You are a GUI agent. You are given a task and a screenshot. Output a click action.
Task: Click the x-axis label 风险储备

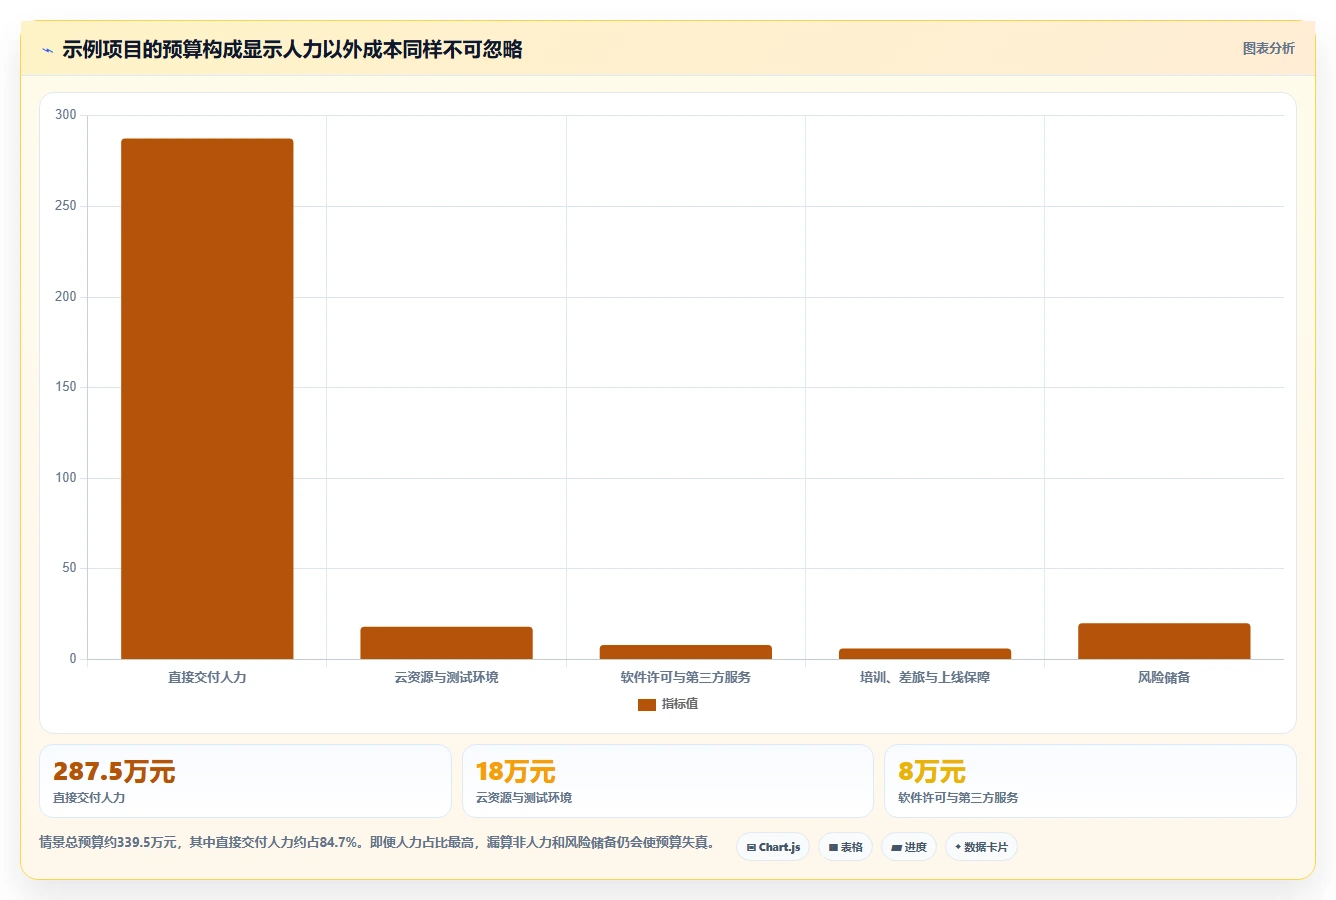(1164, 677)
